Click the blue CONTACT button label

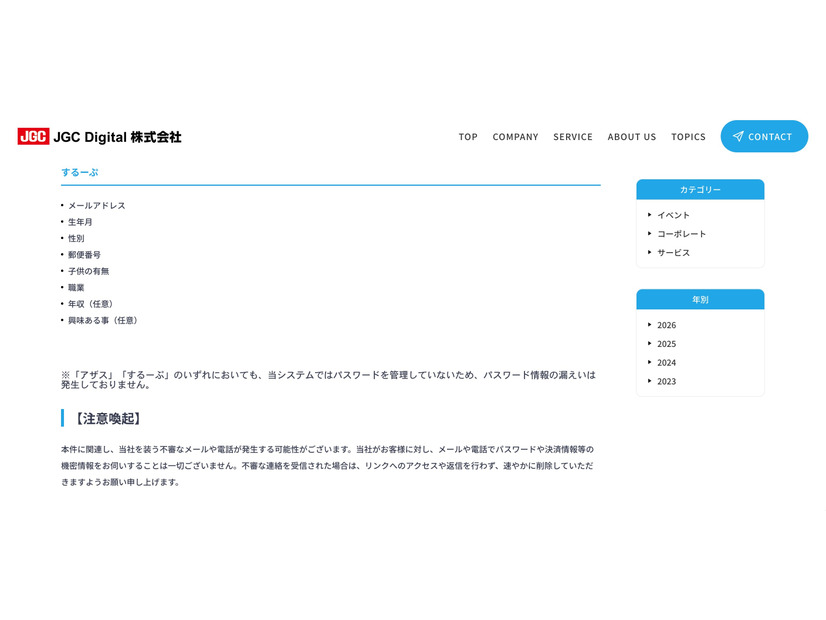click(x=770, y=137)
